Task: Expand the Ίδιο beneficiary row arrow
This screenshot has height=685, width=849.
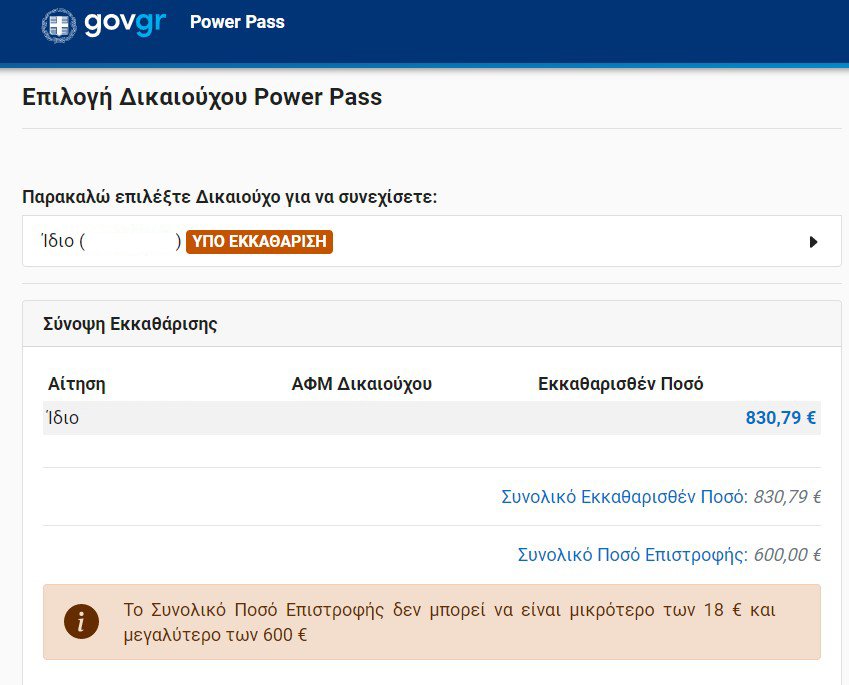Action: (x=813, y=242)
